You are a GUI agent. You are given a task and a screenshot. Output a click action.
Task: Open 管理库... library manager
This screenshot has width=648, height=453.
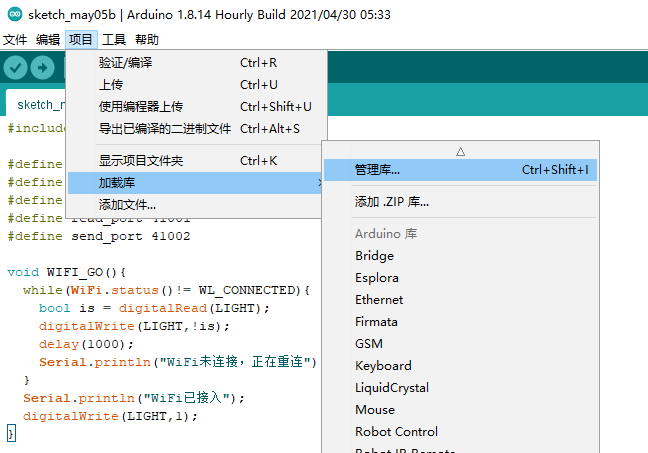[x=460, y=170]
